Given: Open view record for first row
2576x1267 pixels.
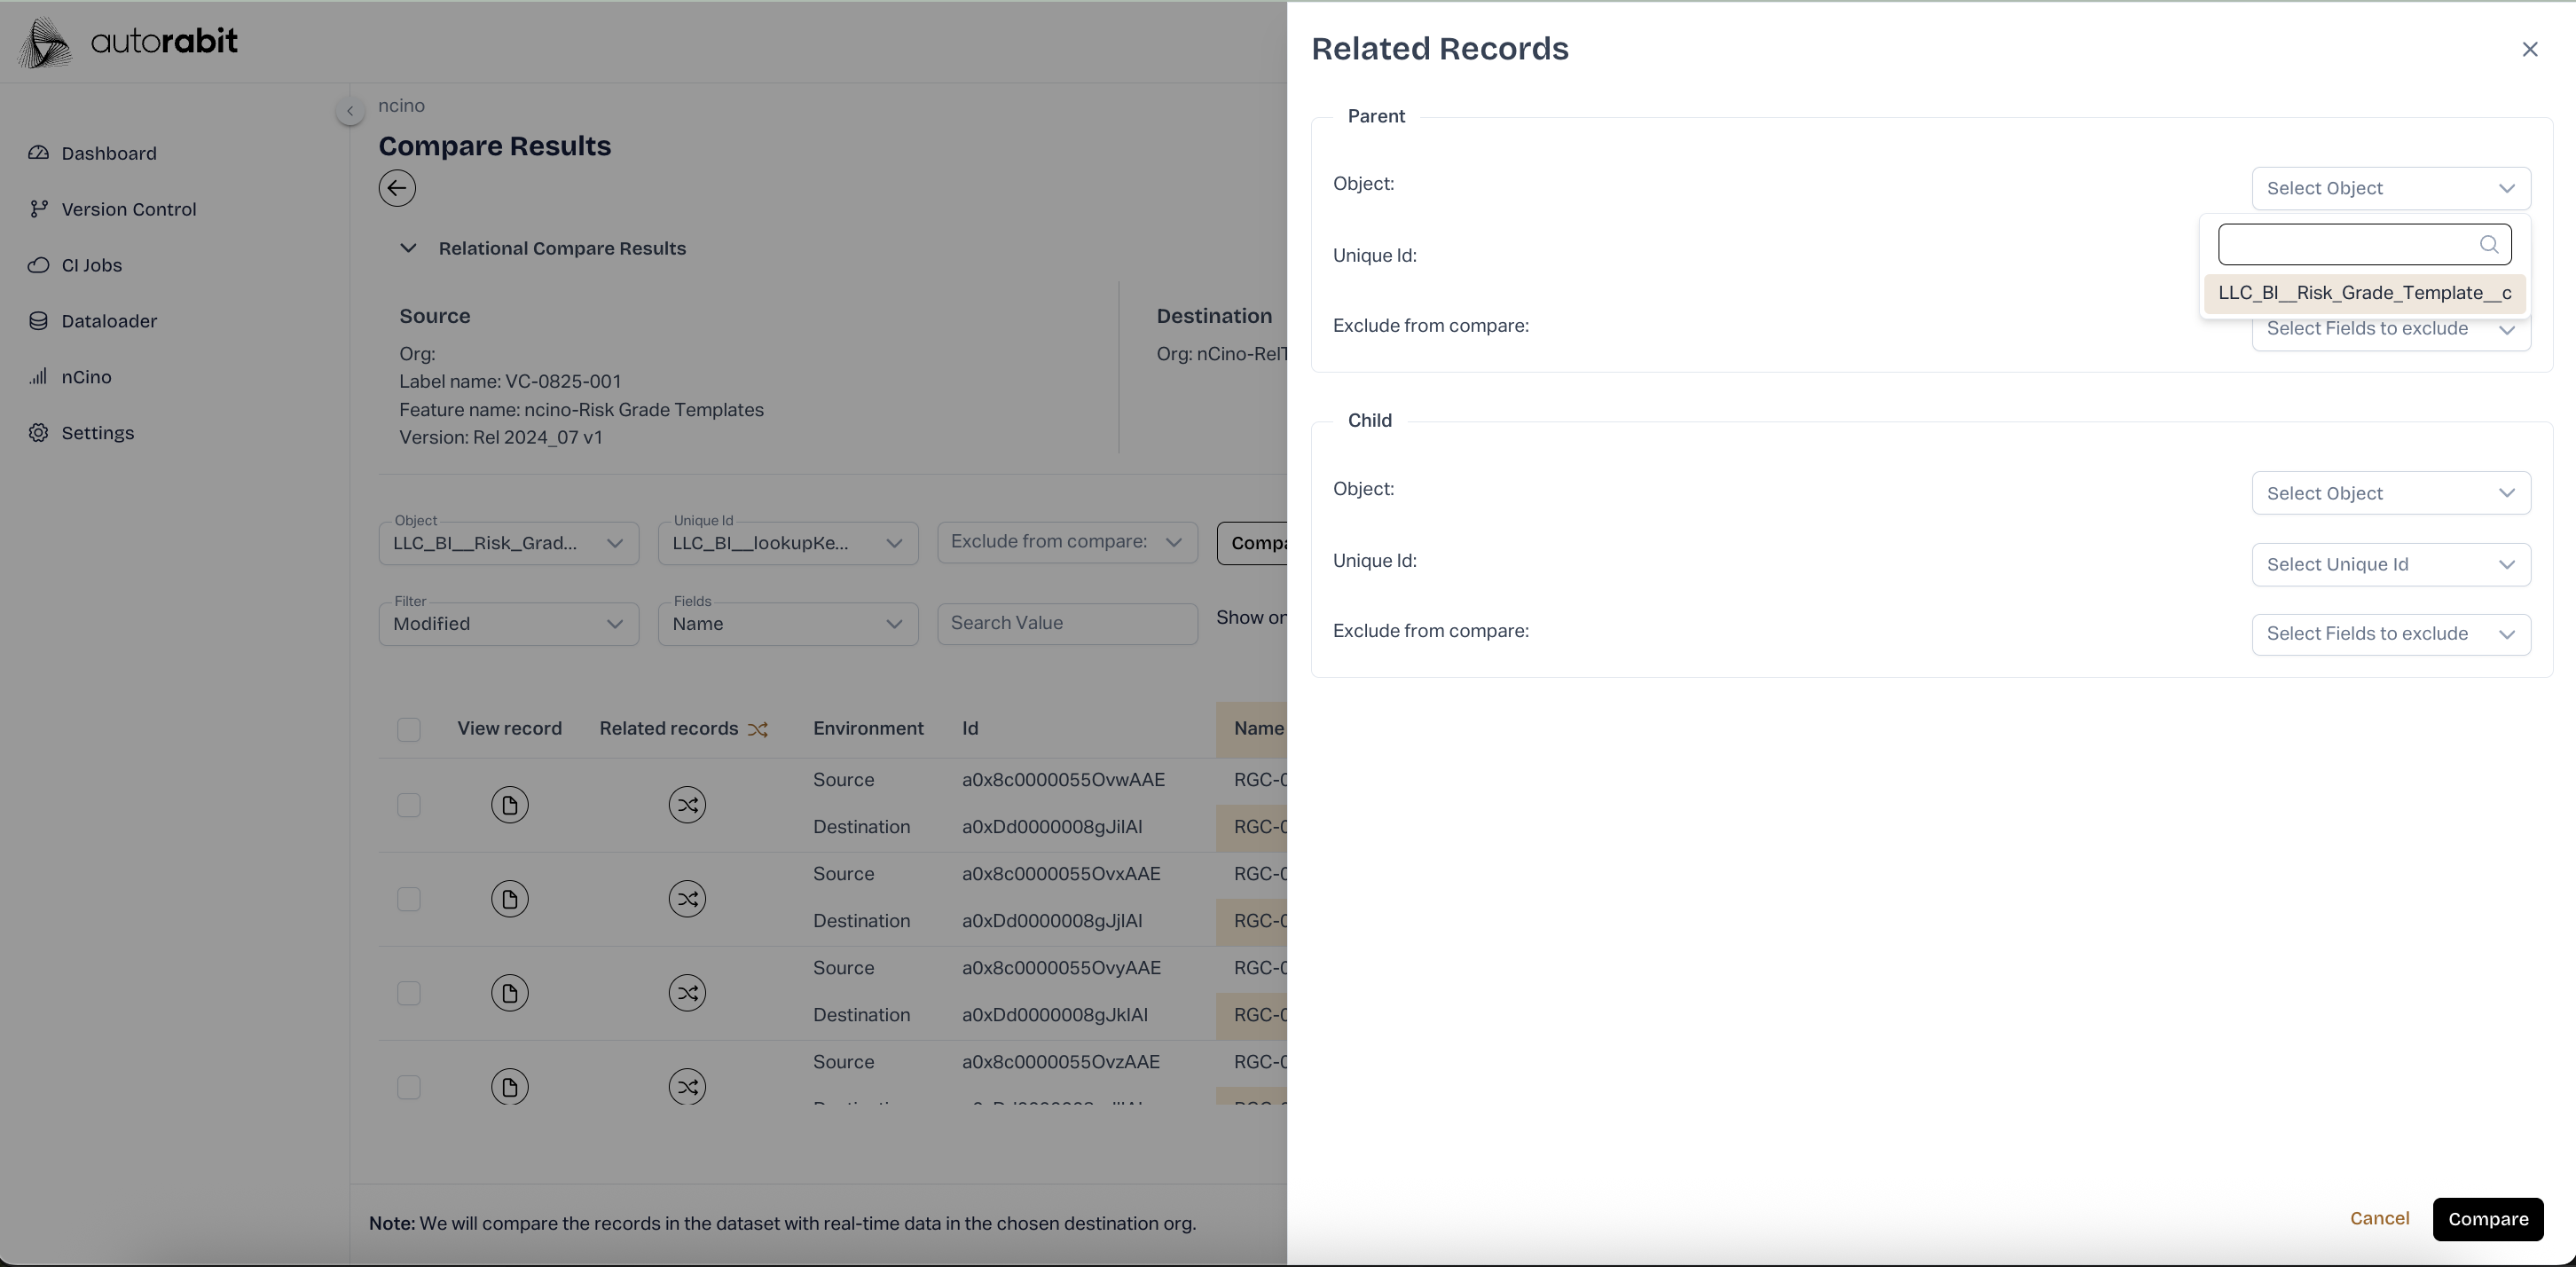Looking at the screenshot, I should pyautogui.click(x=509, y=805).
